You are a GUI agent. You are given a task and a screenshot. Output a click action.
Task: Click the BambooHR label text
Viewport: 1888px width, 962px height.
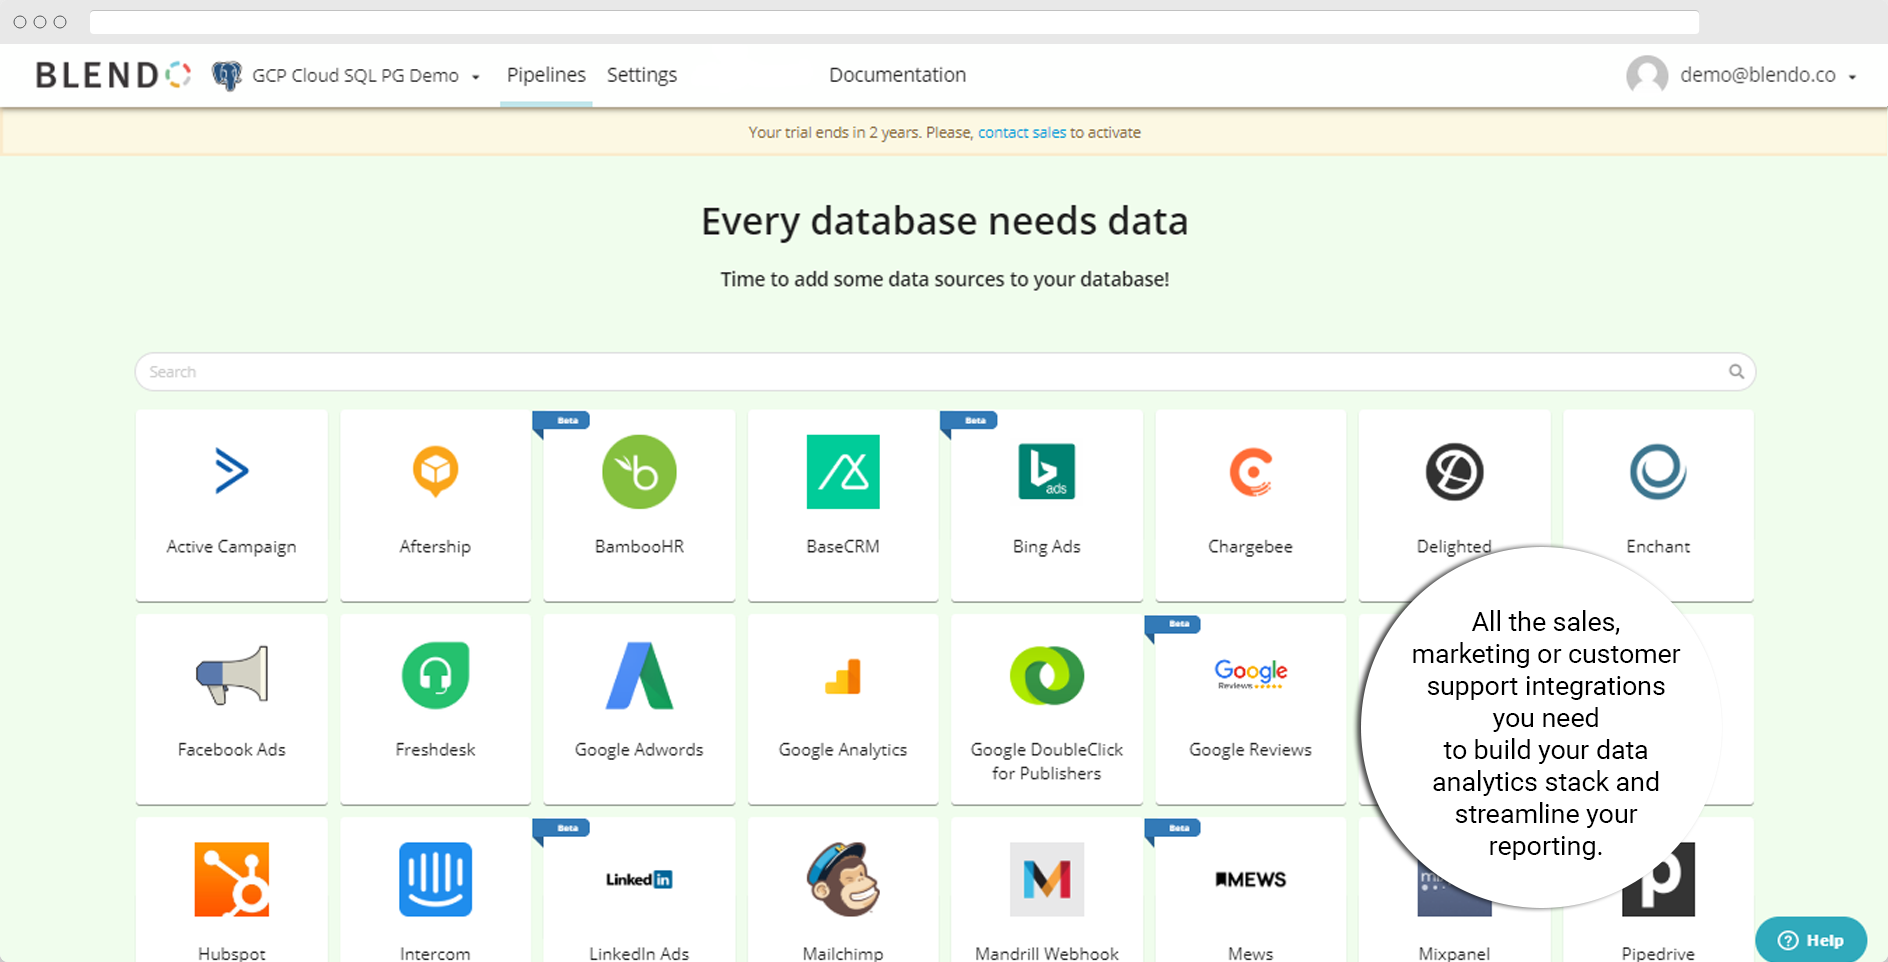click(639, 547)
